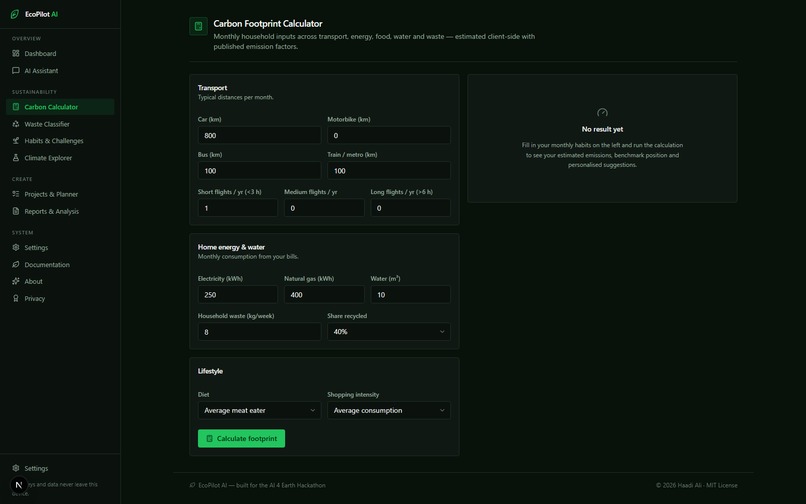Image resolution: width=806 pixels, height=504 pixels.
Task: Click the Medium flights per year input
Action: 324,208
